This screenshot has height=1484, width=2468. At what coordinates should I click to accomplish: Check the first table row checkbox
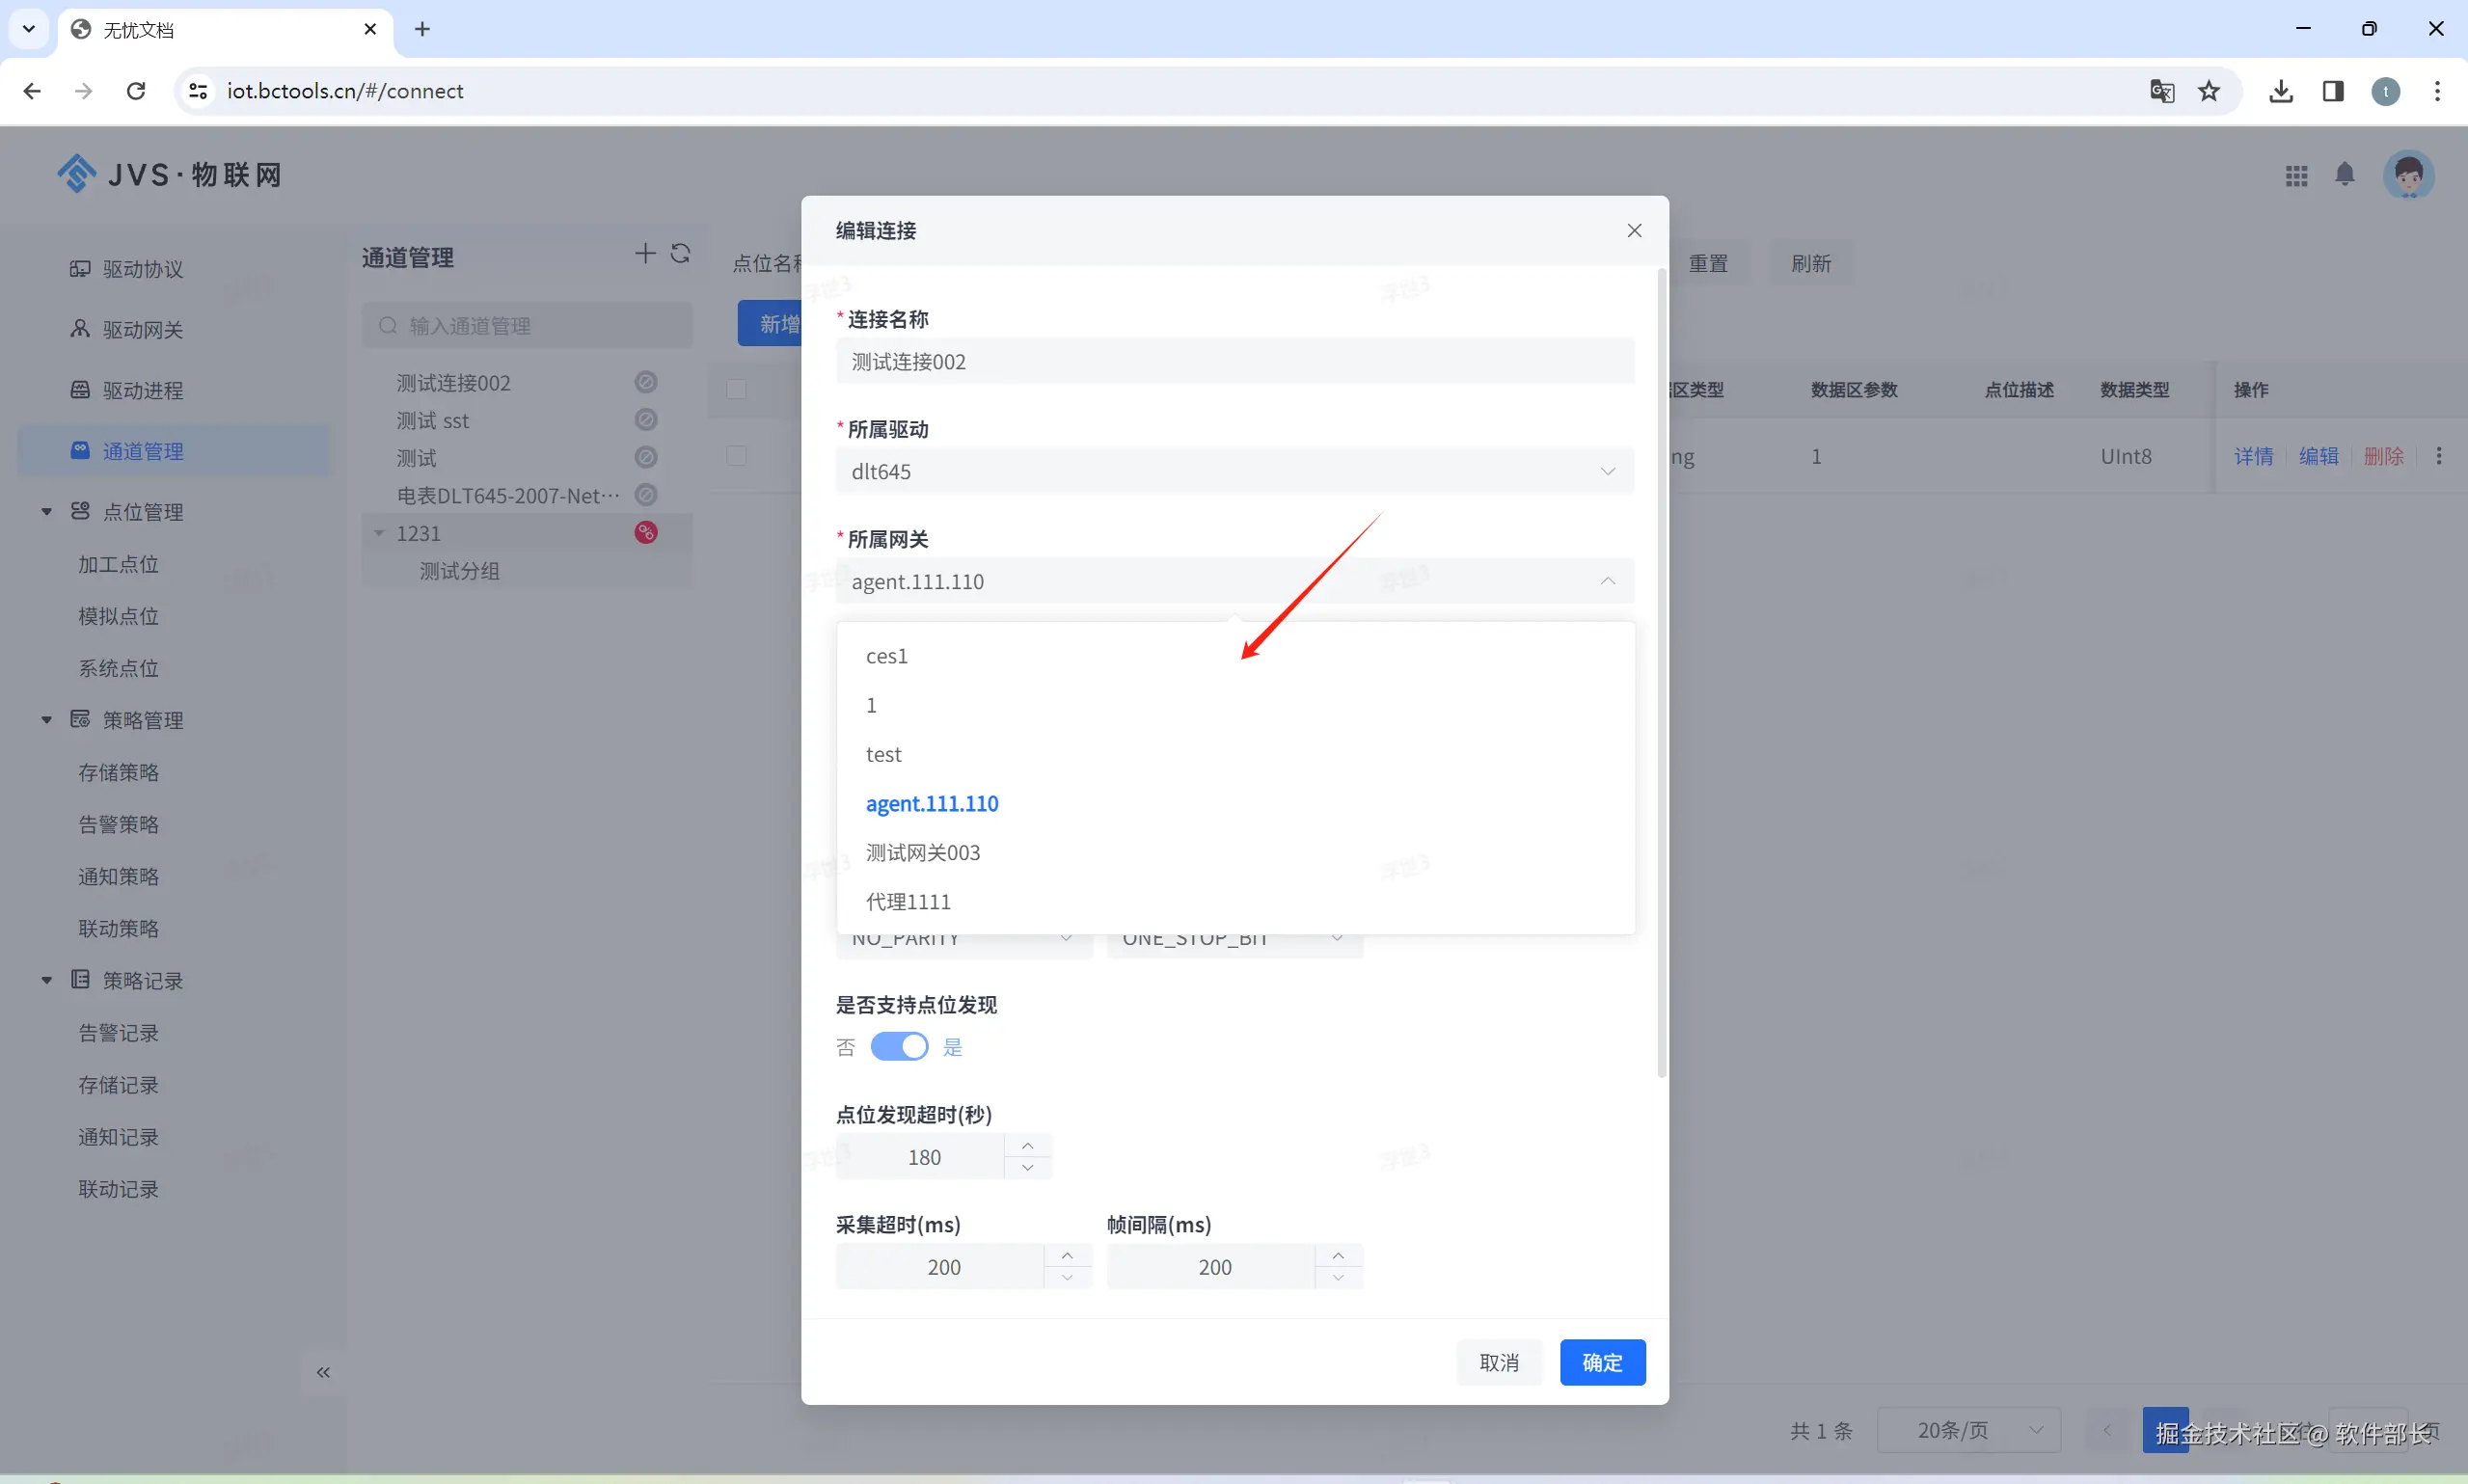coord(737,456)
